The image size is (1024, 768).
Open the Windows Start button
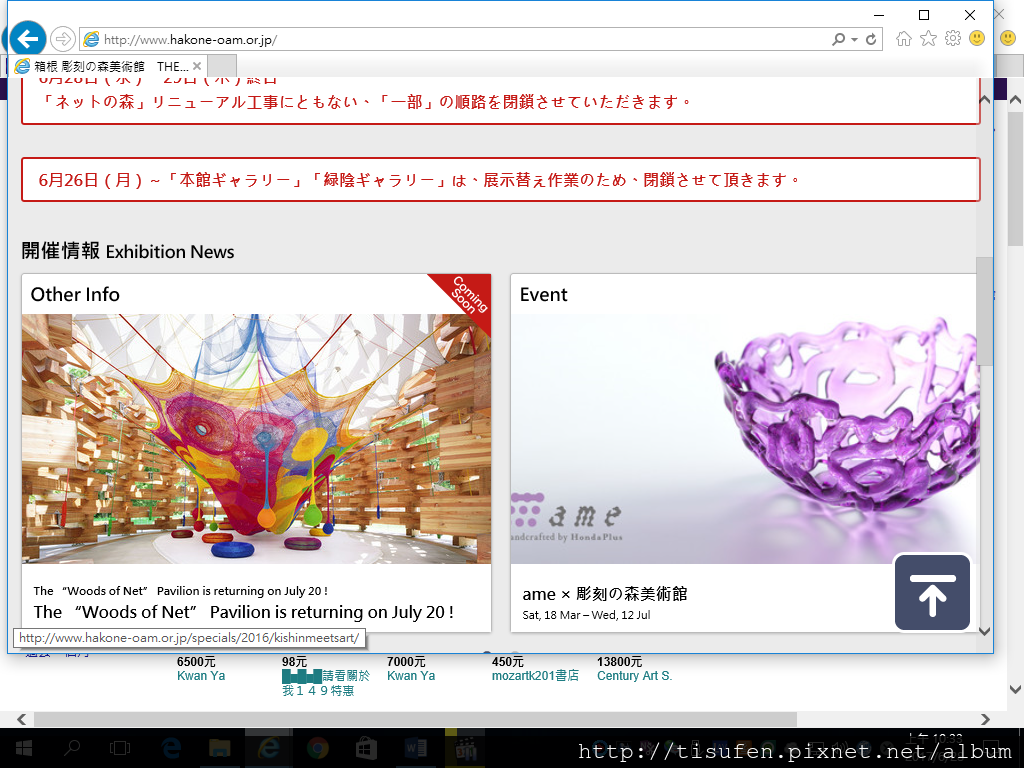coord(24,748)
